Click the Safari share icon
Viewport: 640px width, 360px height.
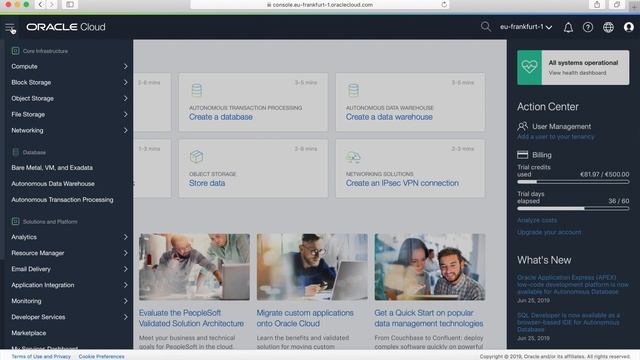[x=597, y=4]
